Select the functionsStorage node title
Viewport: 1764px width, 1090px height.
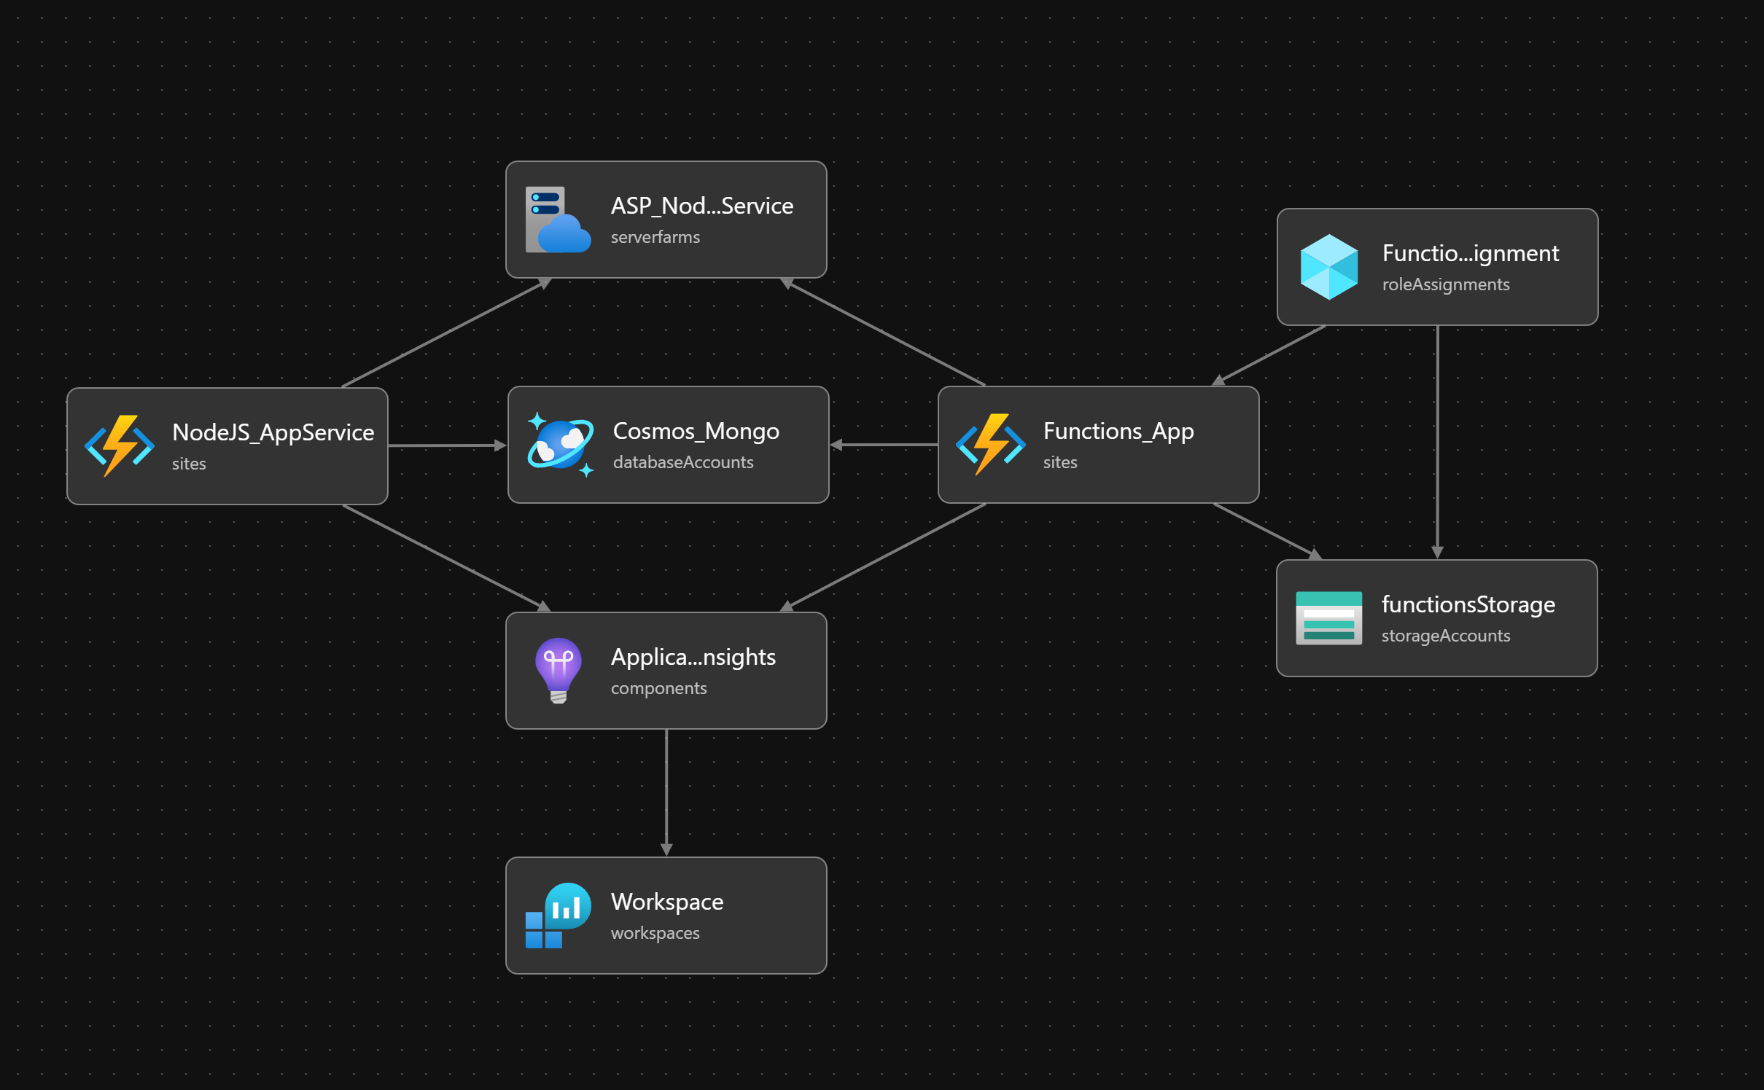coord(1468,605)
